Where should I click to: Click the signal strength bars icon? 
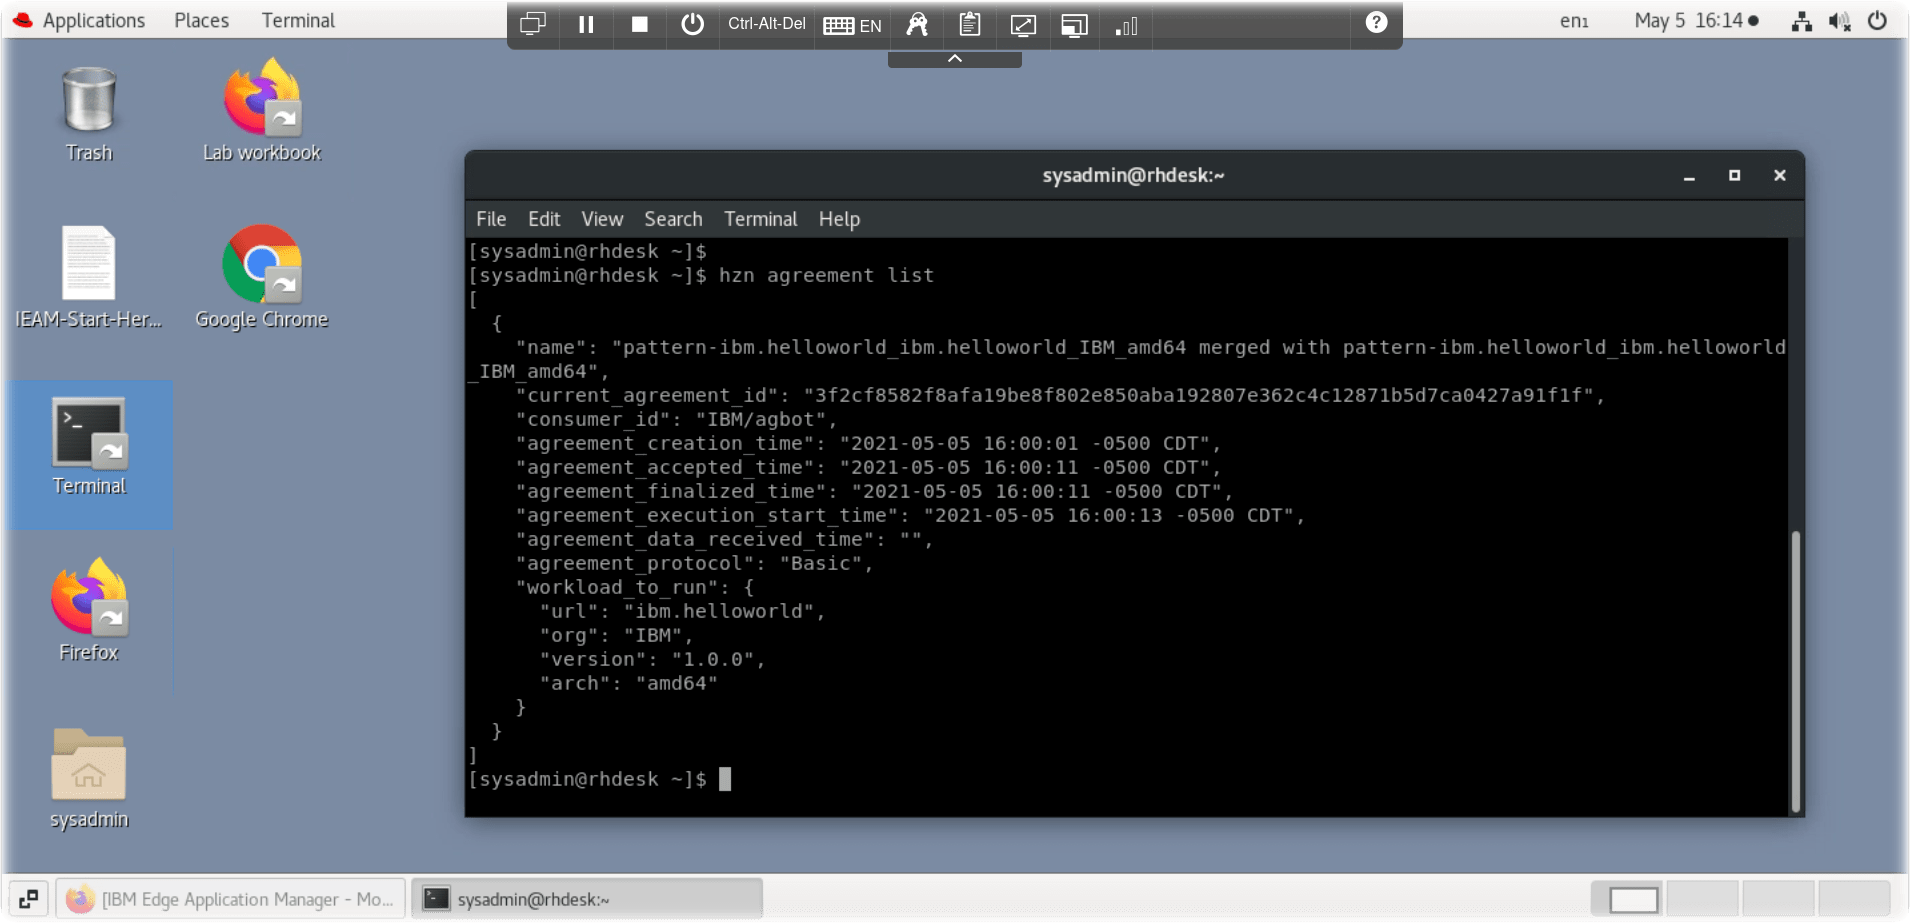point(1126,25)
